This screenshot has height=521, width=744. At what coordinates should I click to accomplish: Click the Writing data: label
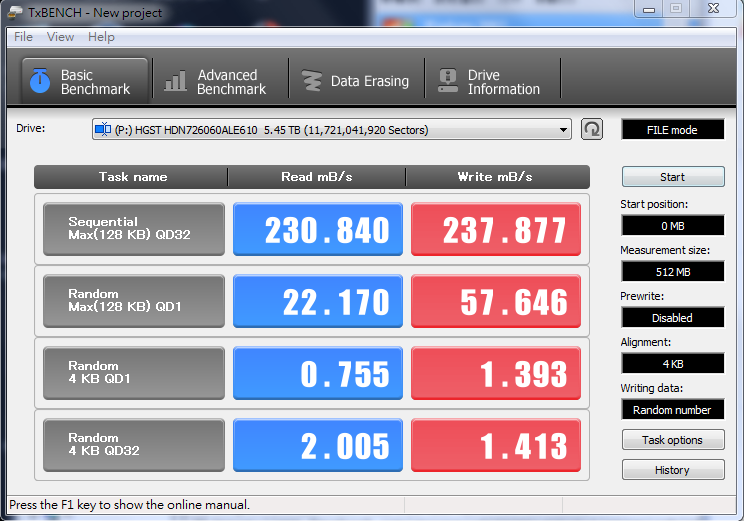pos(651,388)
